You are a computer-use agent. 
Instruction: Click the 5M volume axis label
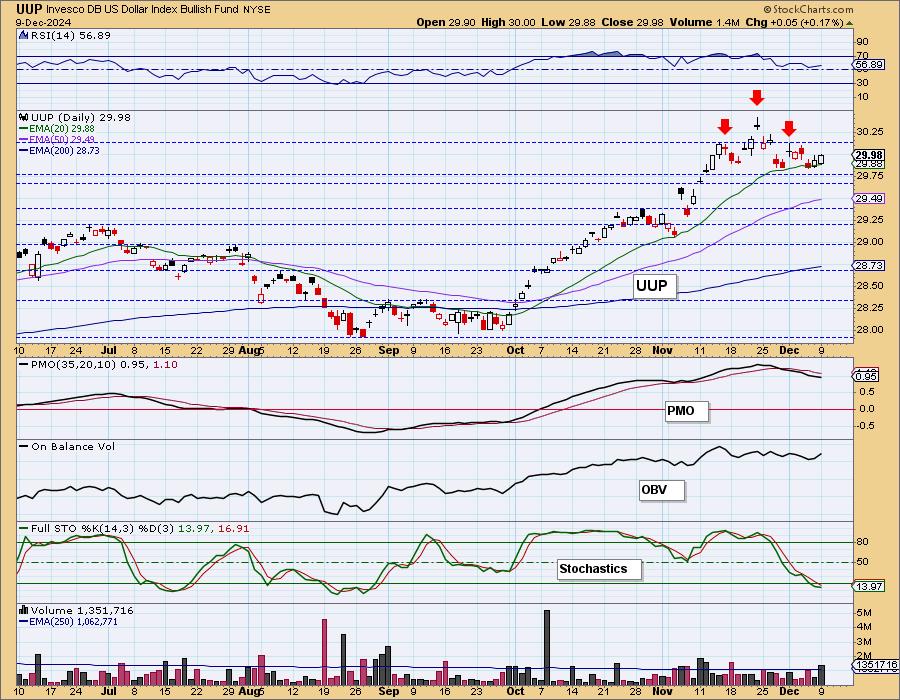pyautogui.click(x=864, y=613)
